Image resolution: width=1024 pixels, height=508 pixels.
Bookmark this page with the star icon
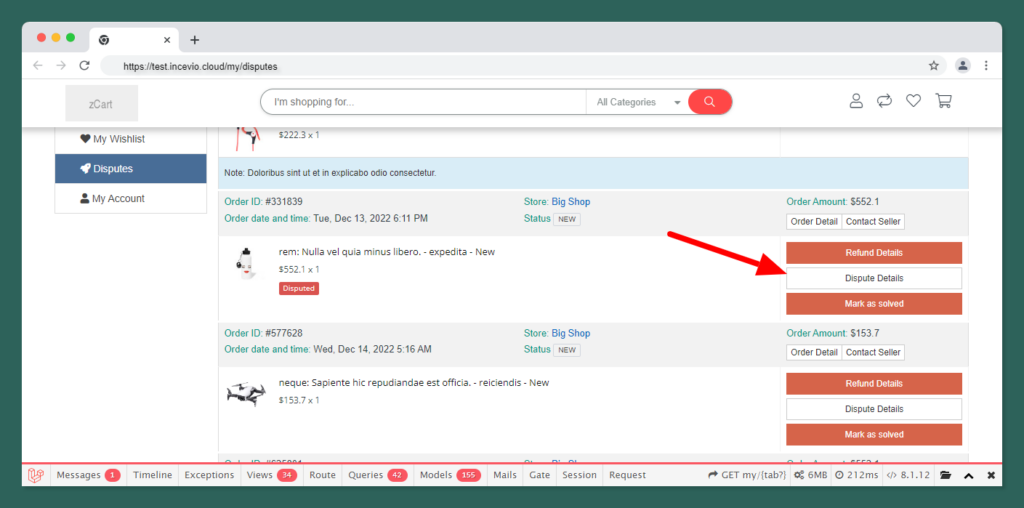click(934, 66)
